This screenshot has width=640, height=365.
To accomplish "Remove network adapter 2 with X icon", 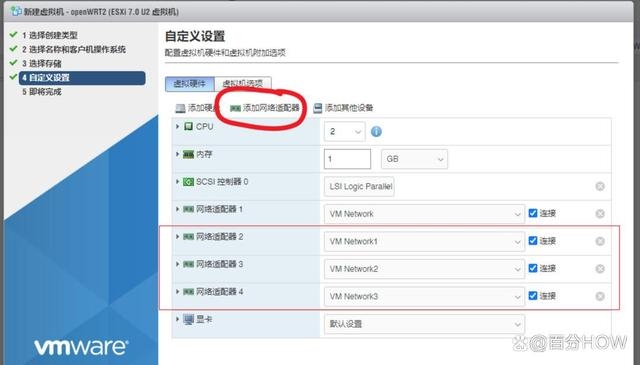I will [600, 241].
